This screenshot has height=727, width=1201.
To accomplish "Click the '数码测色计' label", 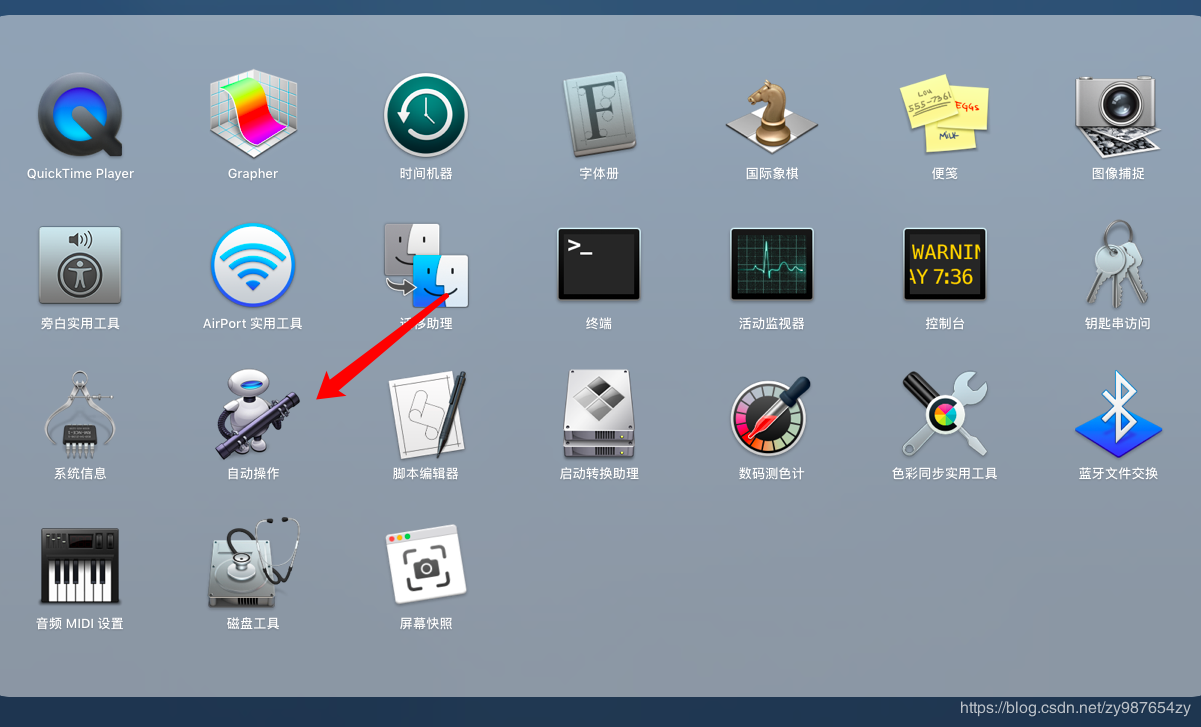I will coord(772,474).
